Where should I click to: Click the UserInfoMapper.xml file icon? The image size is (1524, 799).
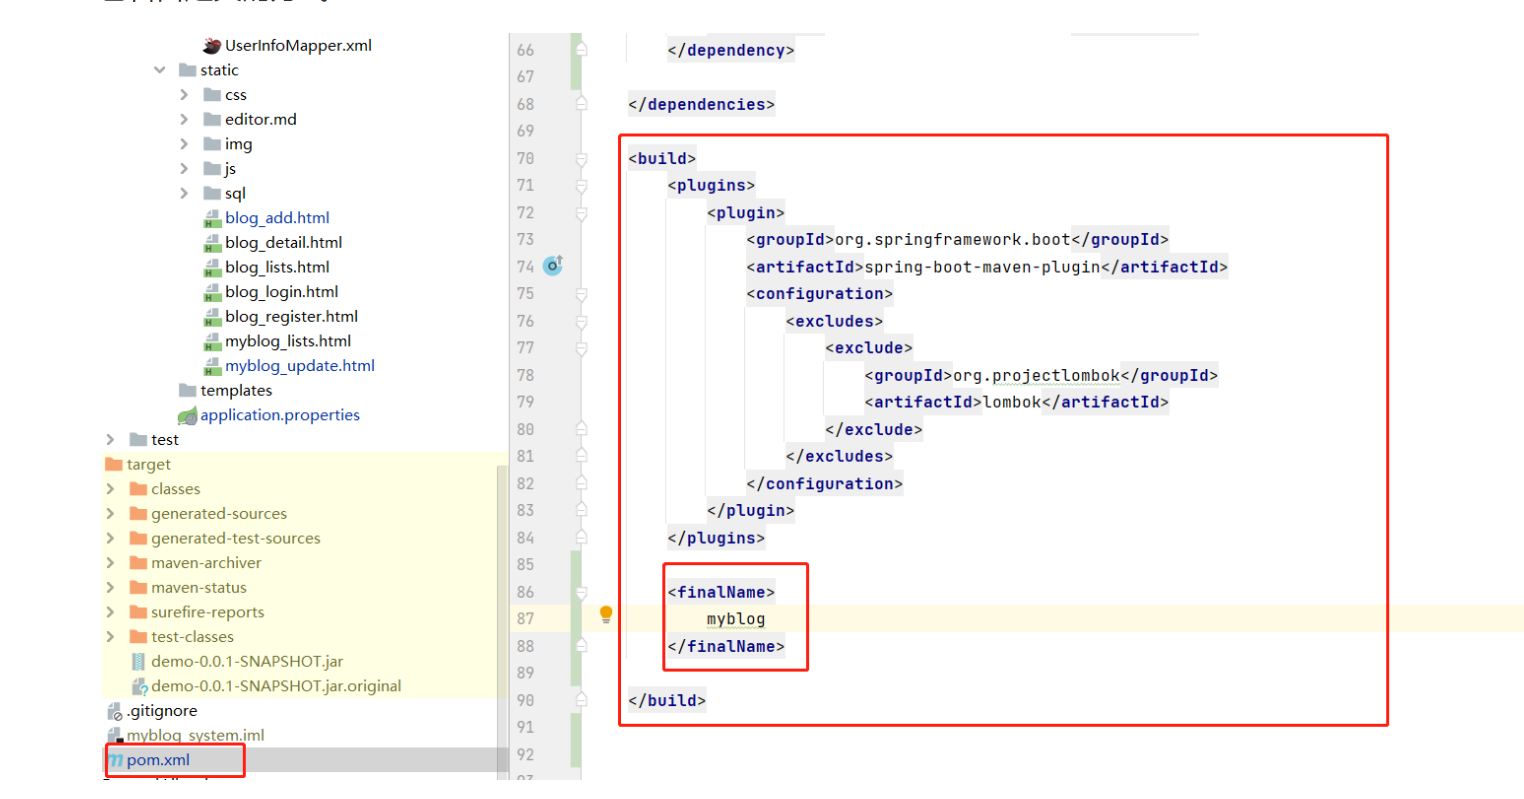(212, 45)
